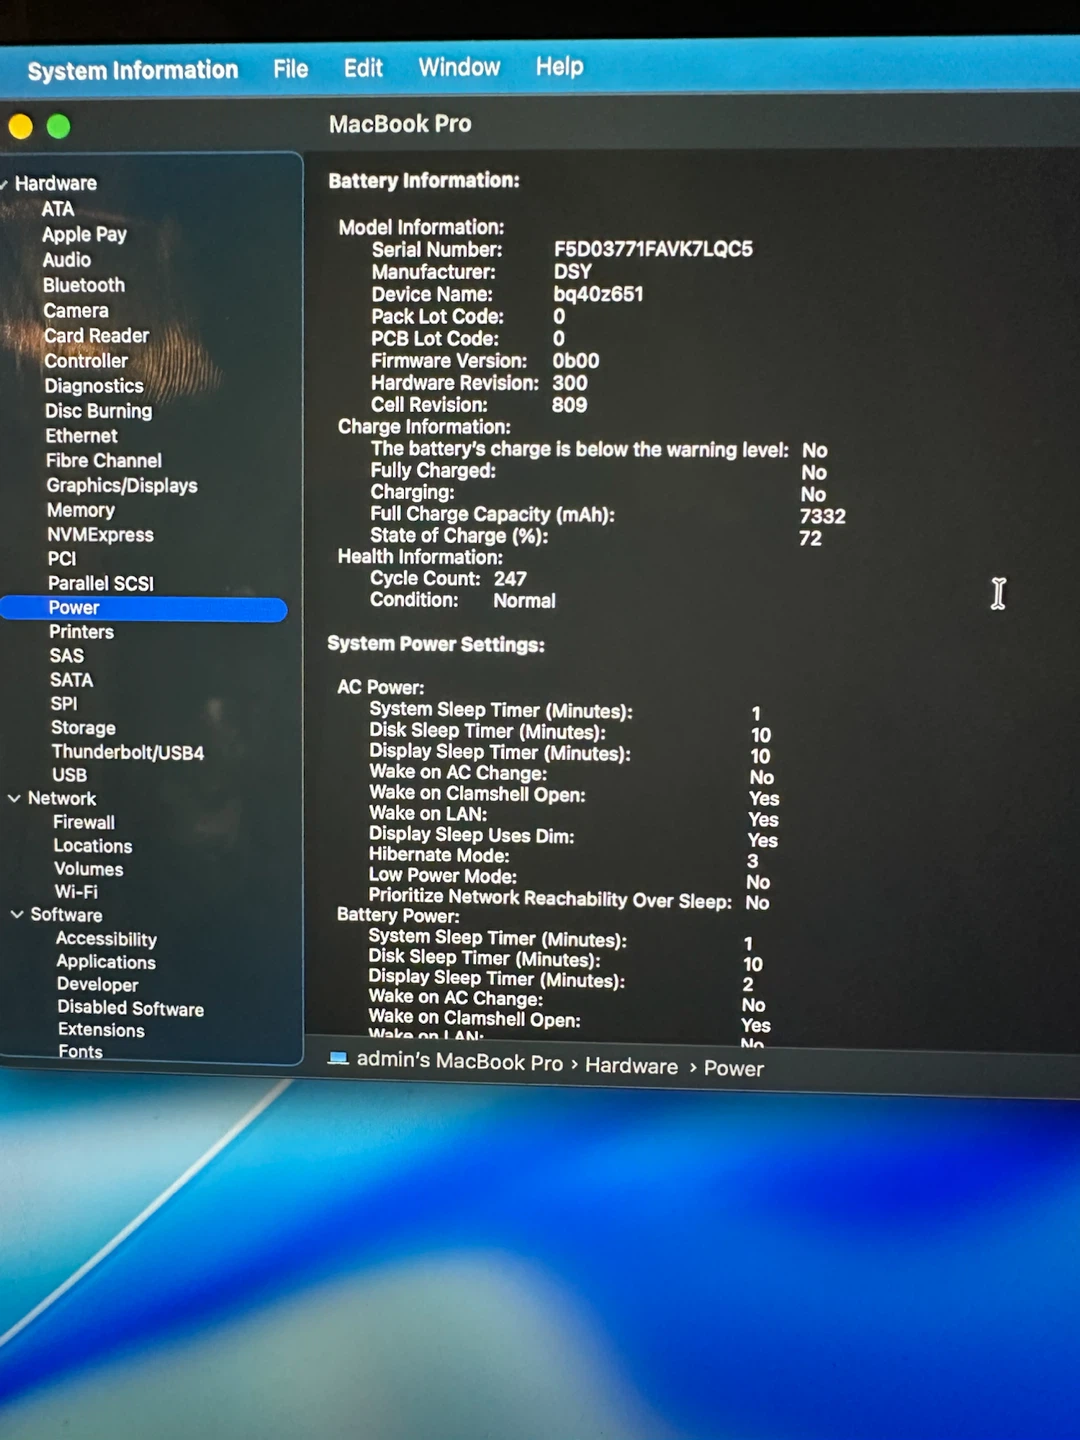Select Thunderbolt/USB4 in the sidebar
Image resolution: width=1080 pixels, height=1440 pixels.
[x=127, y=752]
